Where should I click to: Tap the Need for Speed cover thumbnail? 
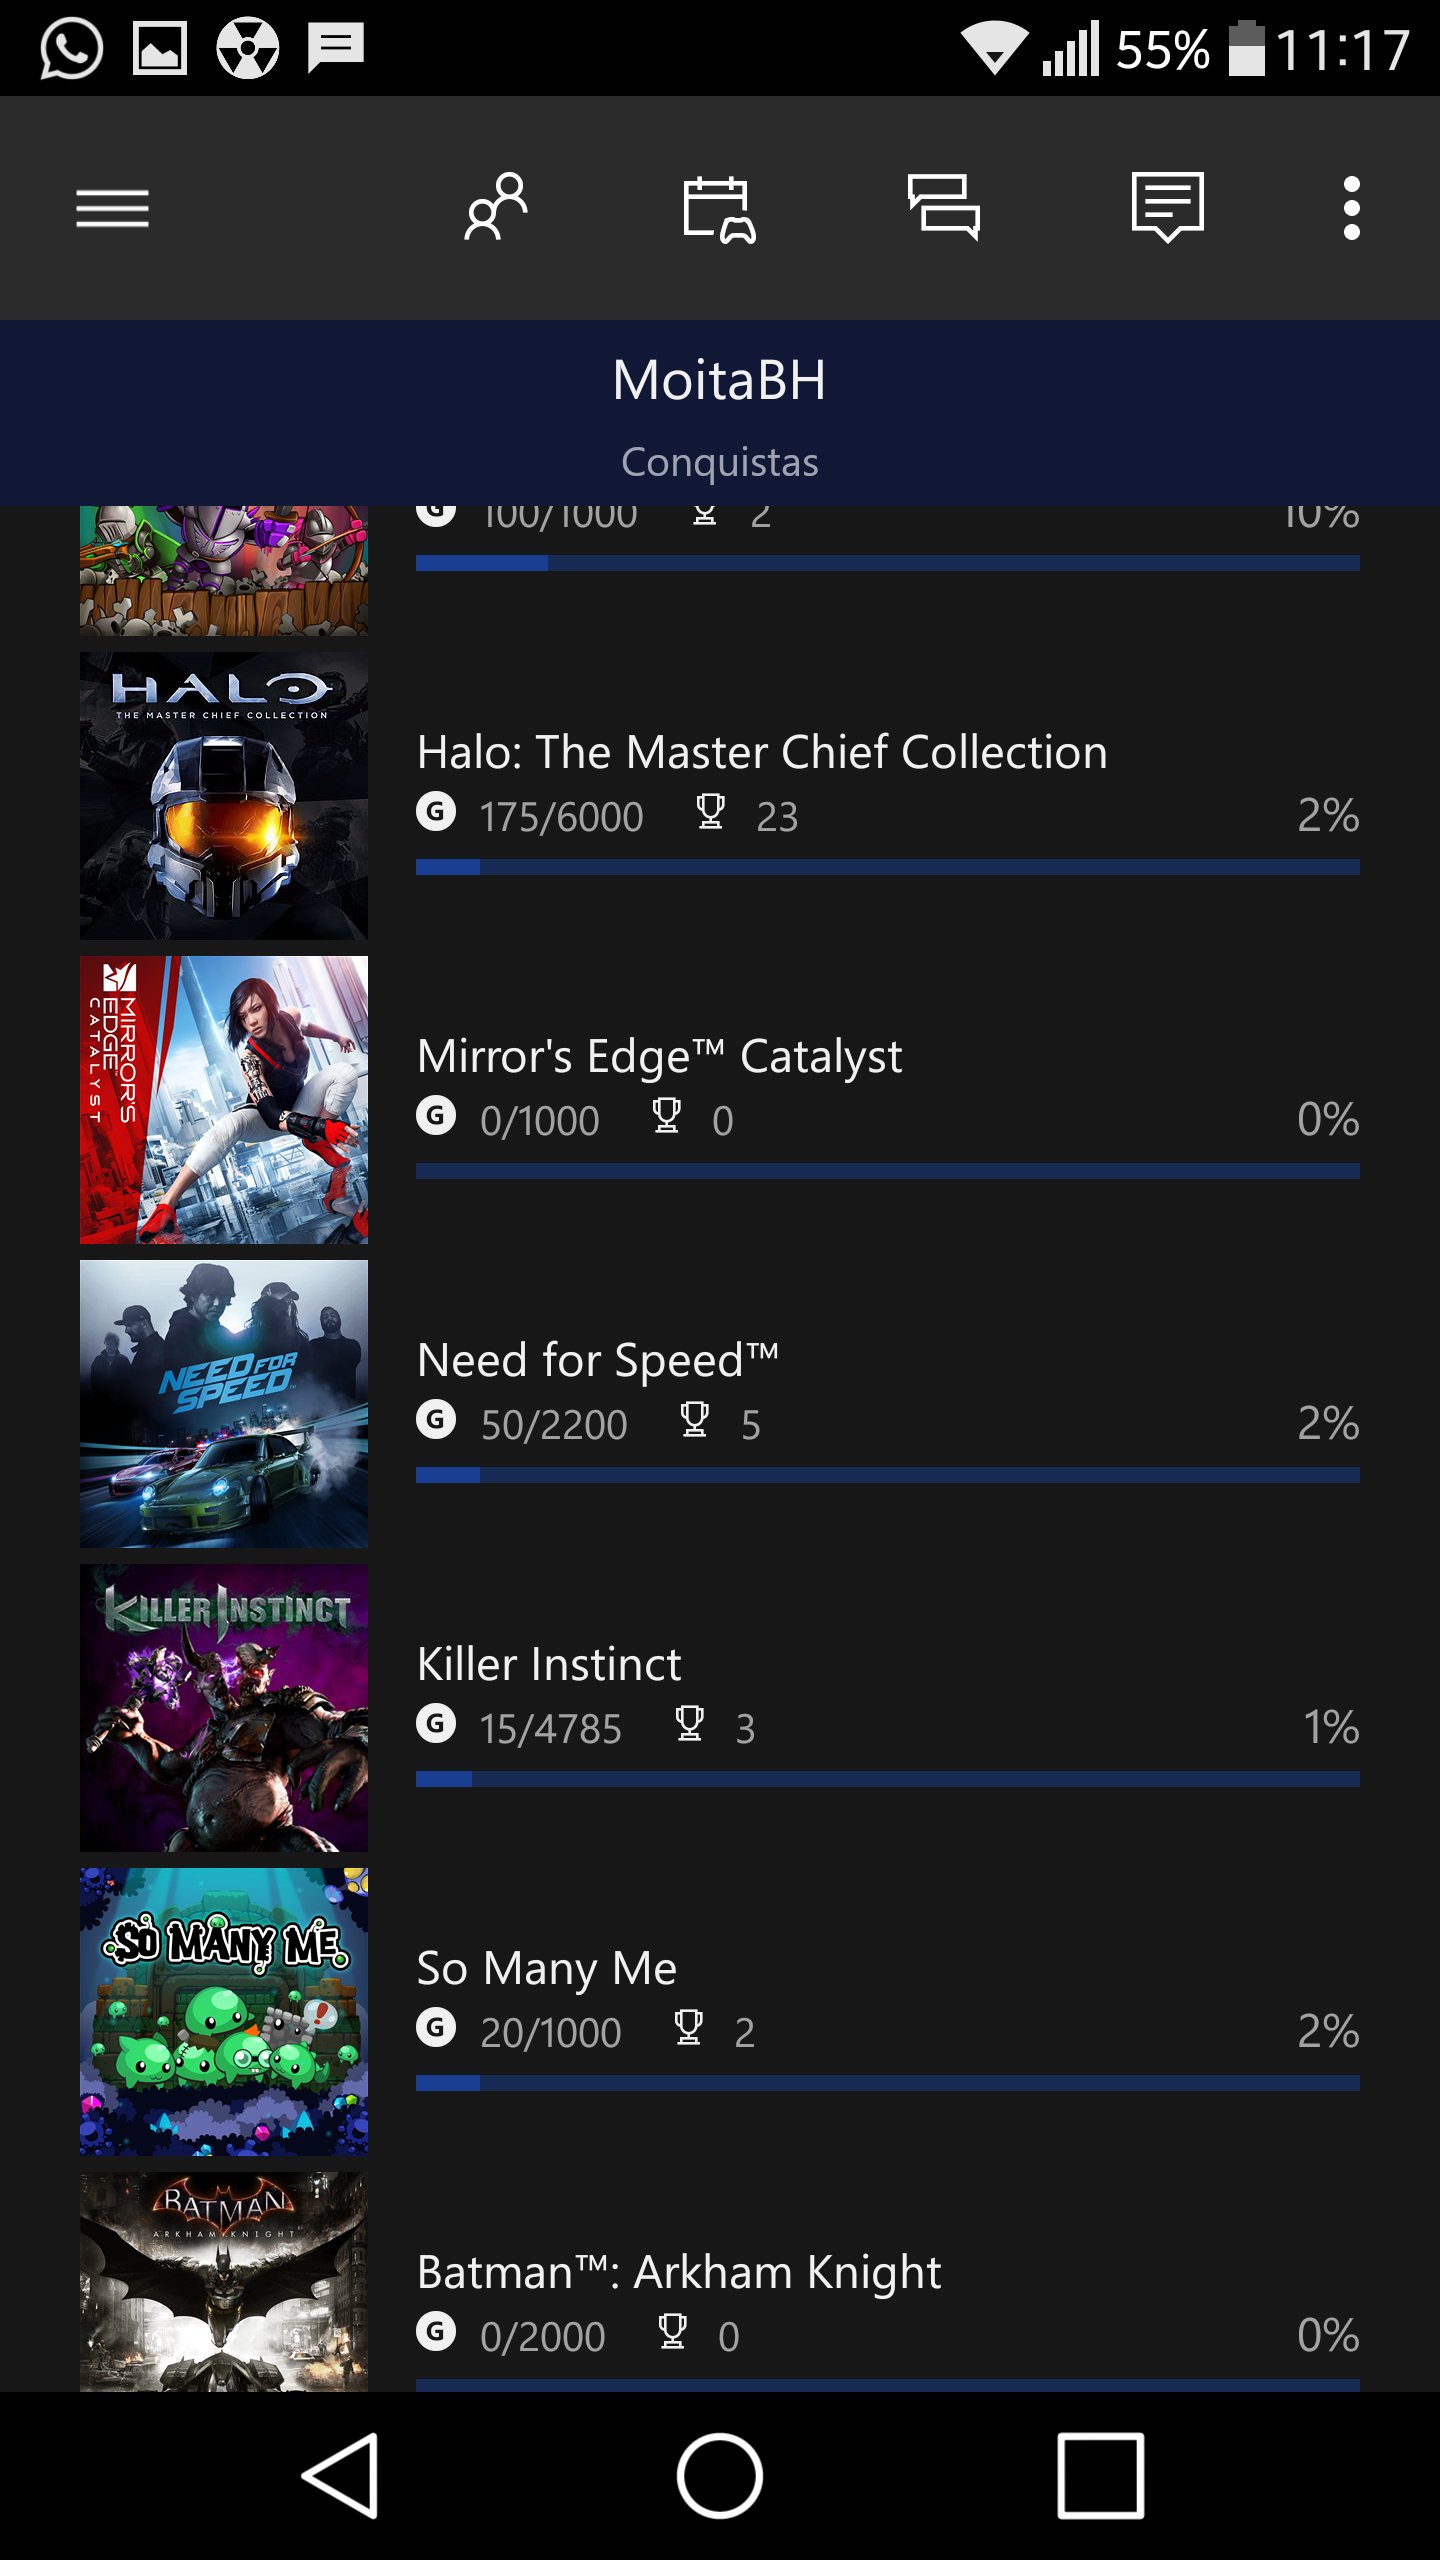tap(224, 1403)
